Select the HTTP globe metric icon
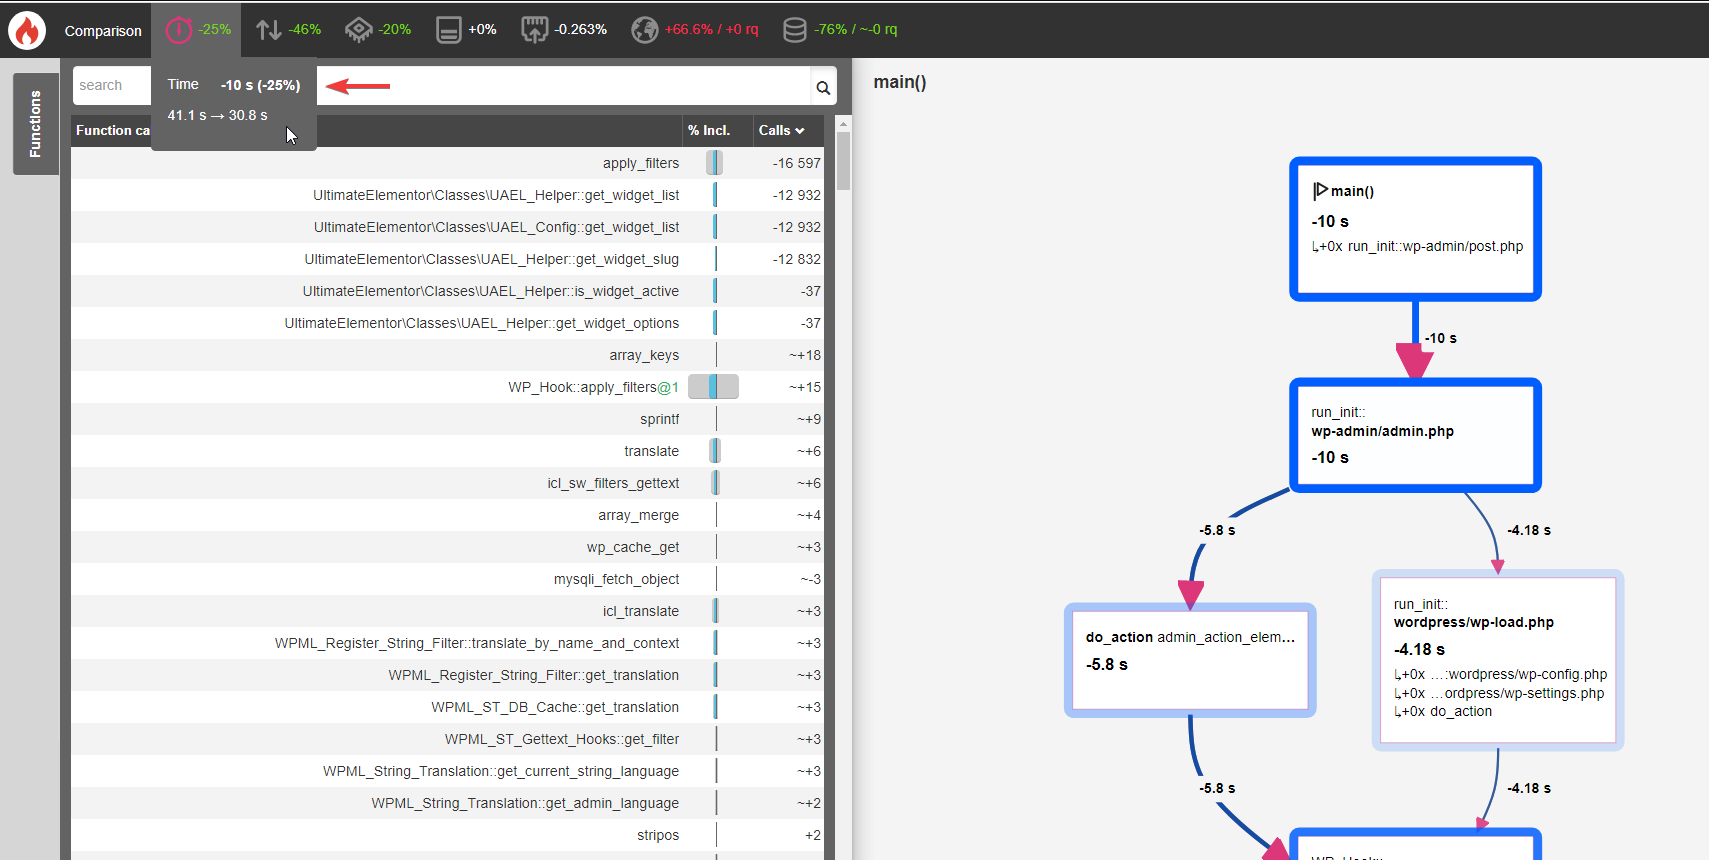This screenshot has height=860, width=1709. tap(644, 30)
